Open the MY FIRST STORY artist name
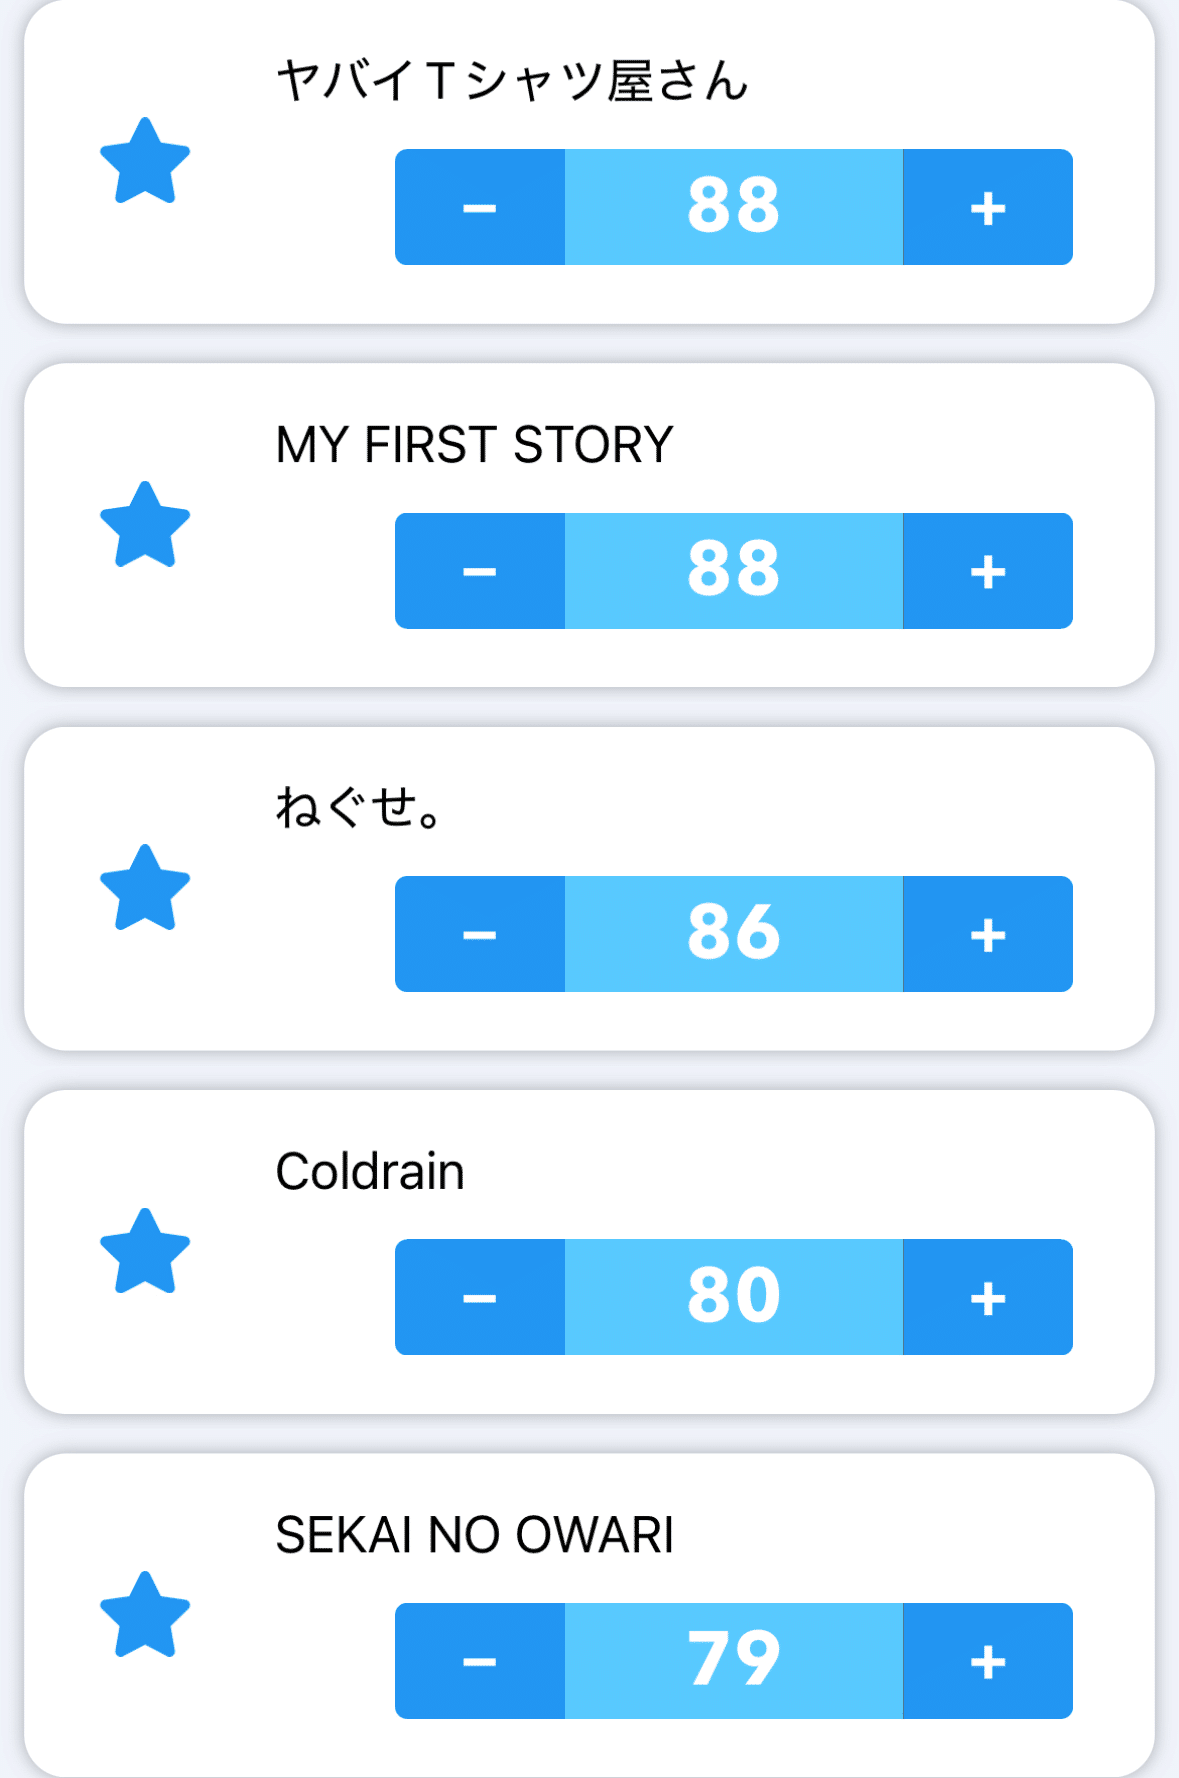 coord(474,445)
